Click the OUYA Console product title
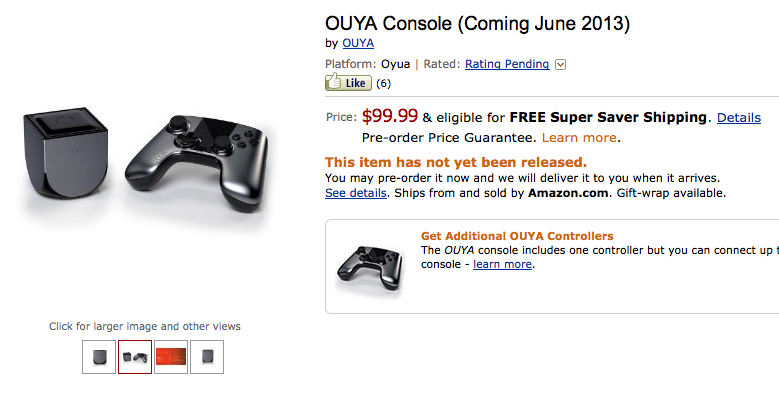The height and width of the screenshot is (397, 779). pyautogui.click(x=477, y=24)
